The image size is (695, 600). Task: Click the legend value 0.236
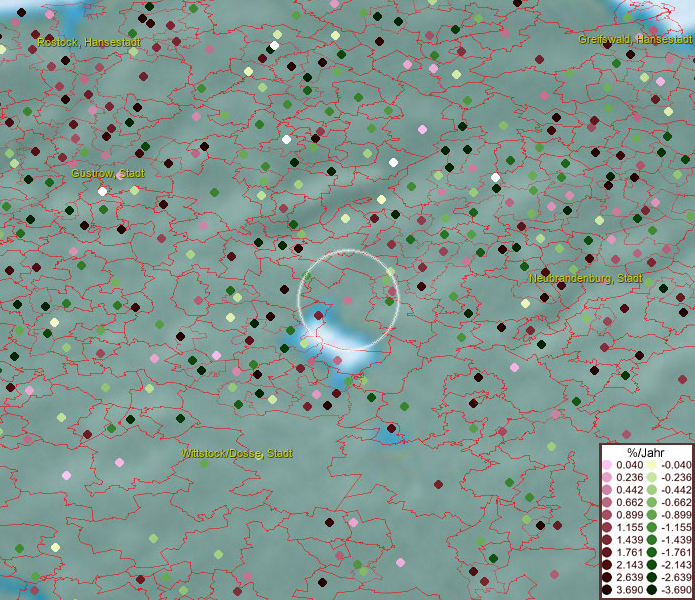629,477
